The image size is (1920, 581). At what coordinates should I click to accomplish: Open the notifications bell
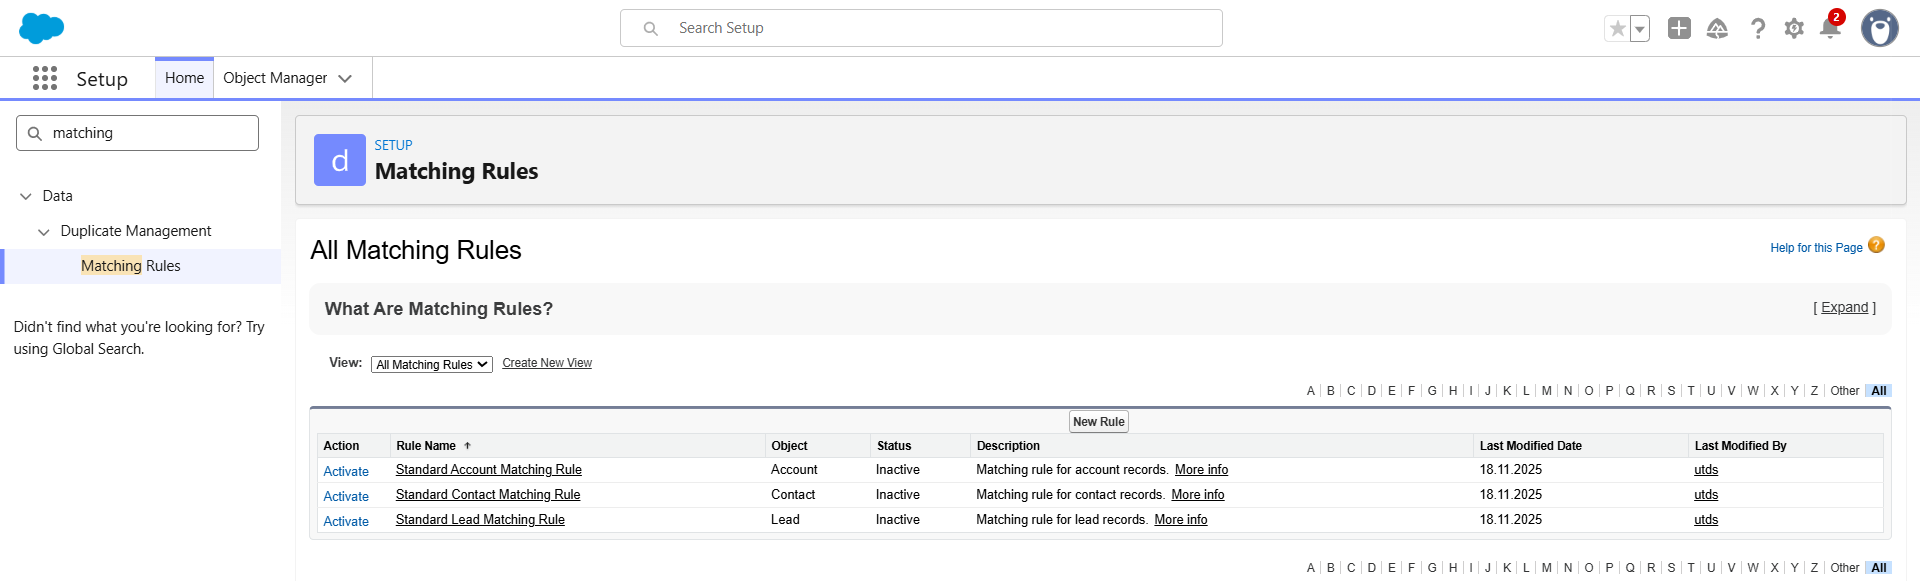(1830, 28)
